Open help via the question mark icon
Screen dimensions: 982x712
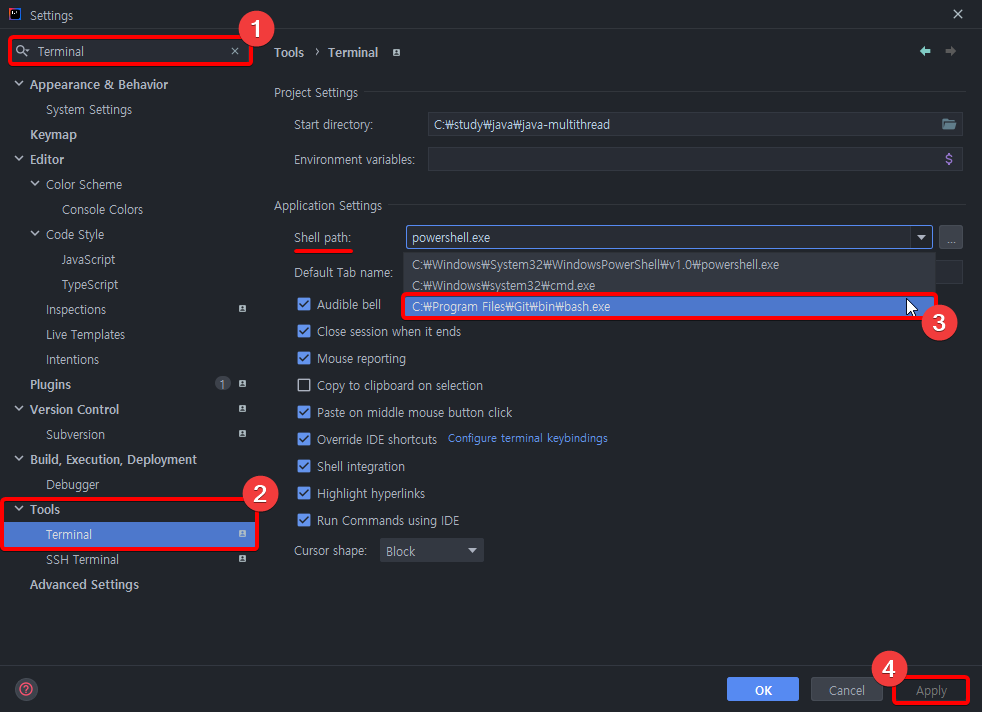tap(25, 689)
